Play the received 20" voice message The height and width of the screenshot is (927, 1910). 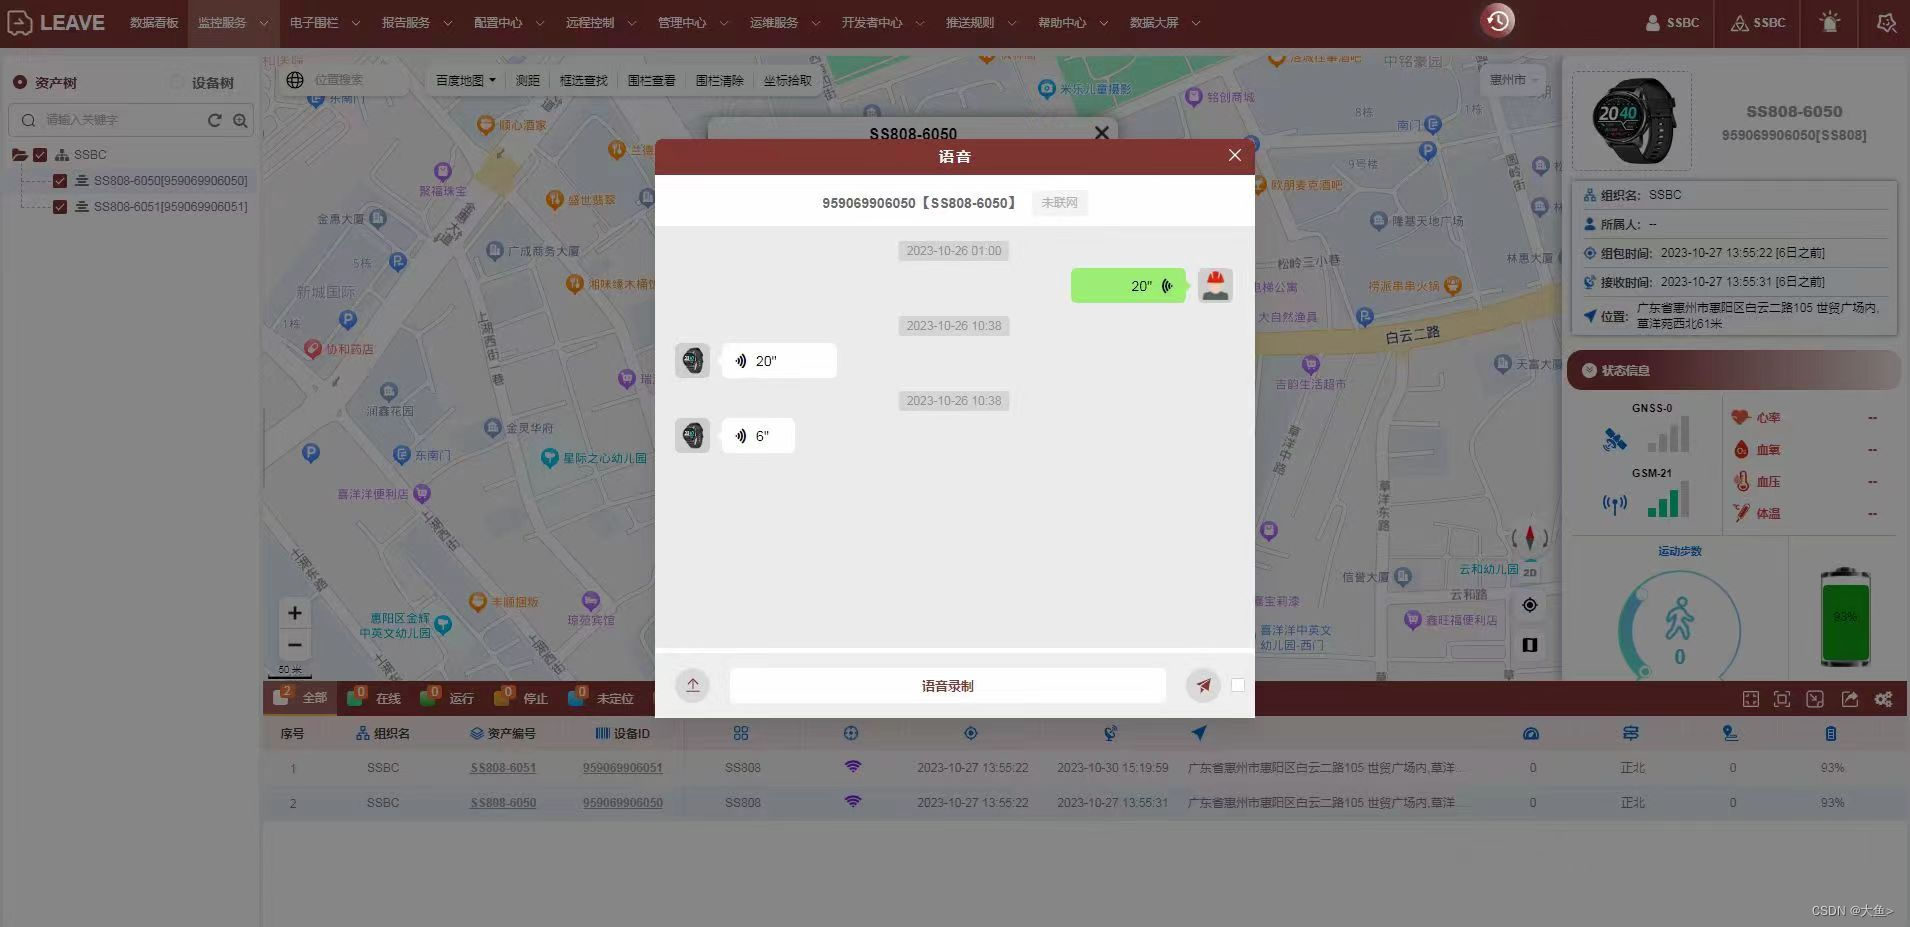[x=779, y=361]
